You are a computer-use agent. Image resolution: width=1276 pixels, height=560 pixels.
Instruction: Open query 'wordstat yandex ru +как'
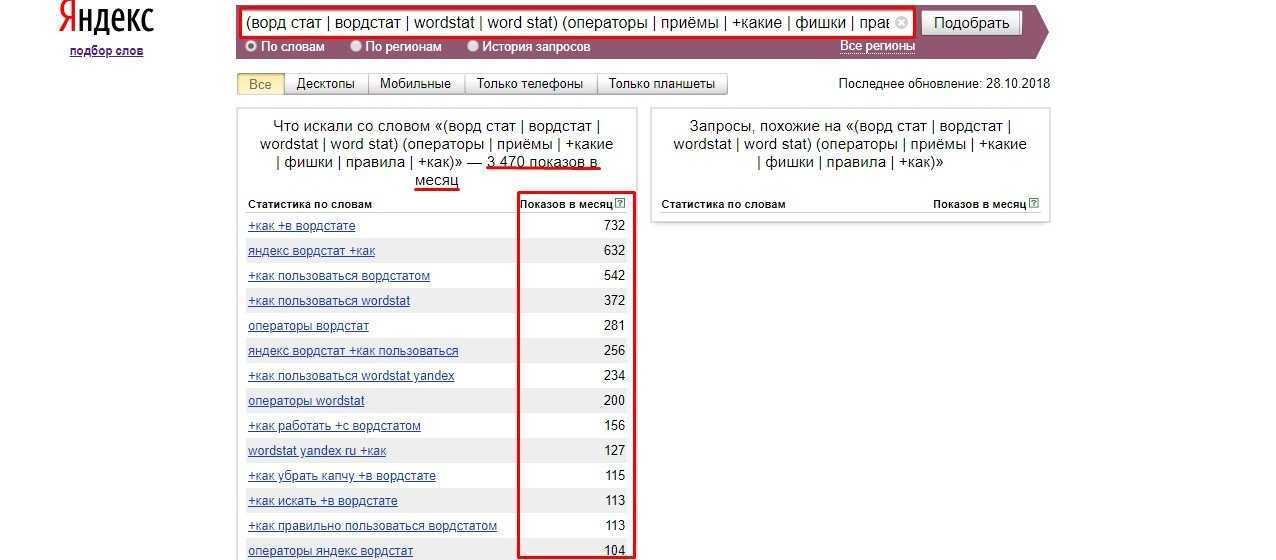[317, 451]
